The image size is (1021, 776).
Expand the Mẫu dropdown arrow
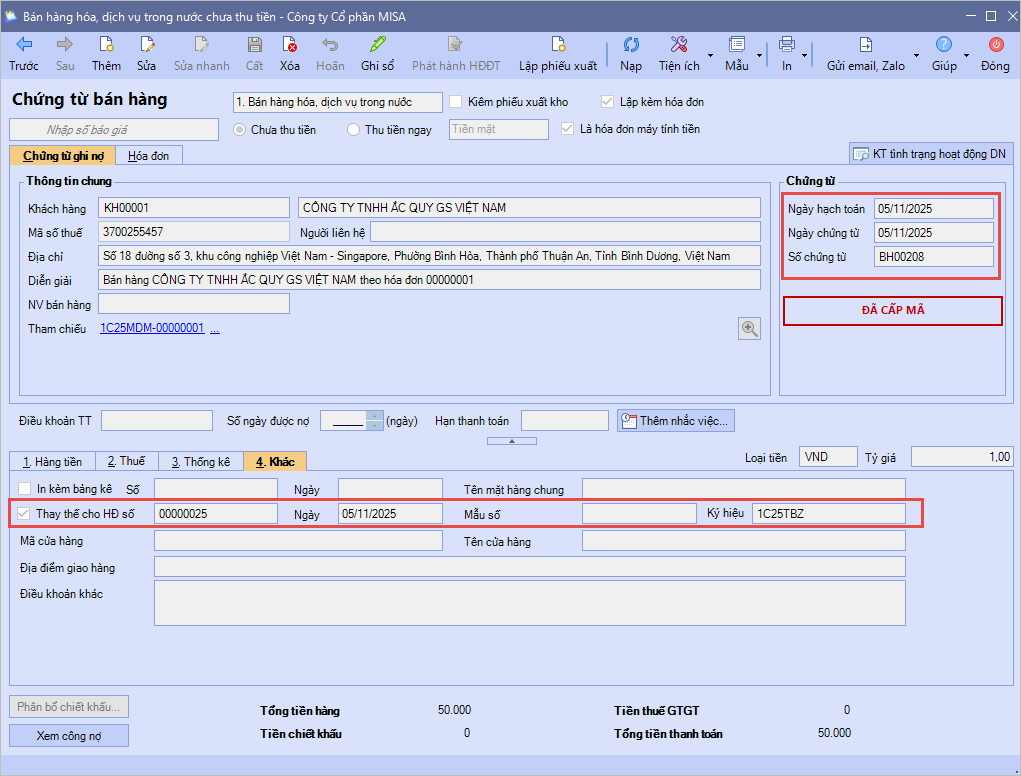coord(760,55)
